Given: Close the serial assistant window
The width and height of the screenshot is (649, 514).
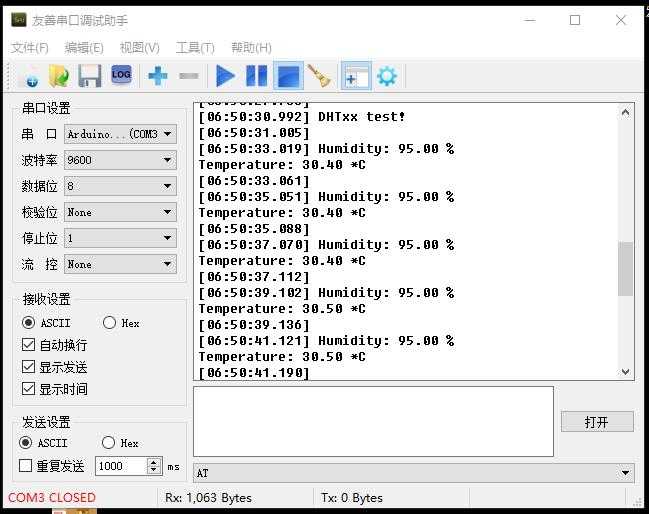Looking at the screenshot, I should pos(621,20).
